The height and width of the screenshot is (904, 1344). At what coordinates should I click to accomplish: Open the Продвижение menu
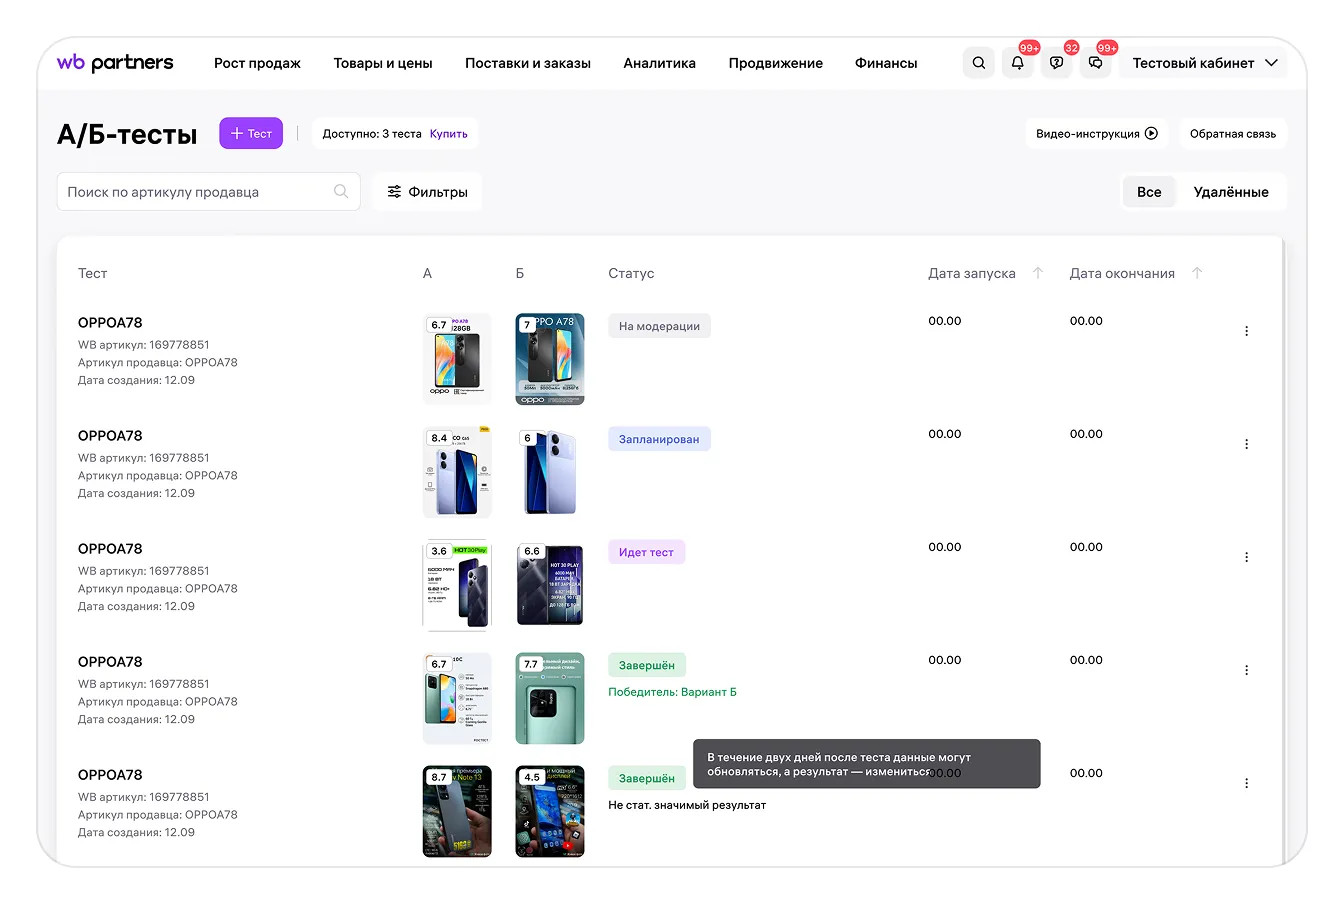(776, 63)
